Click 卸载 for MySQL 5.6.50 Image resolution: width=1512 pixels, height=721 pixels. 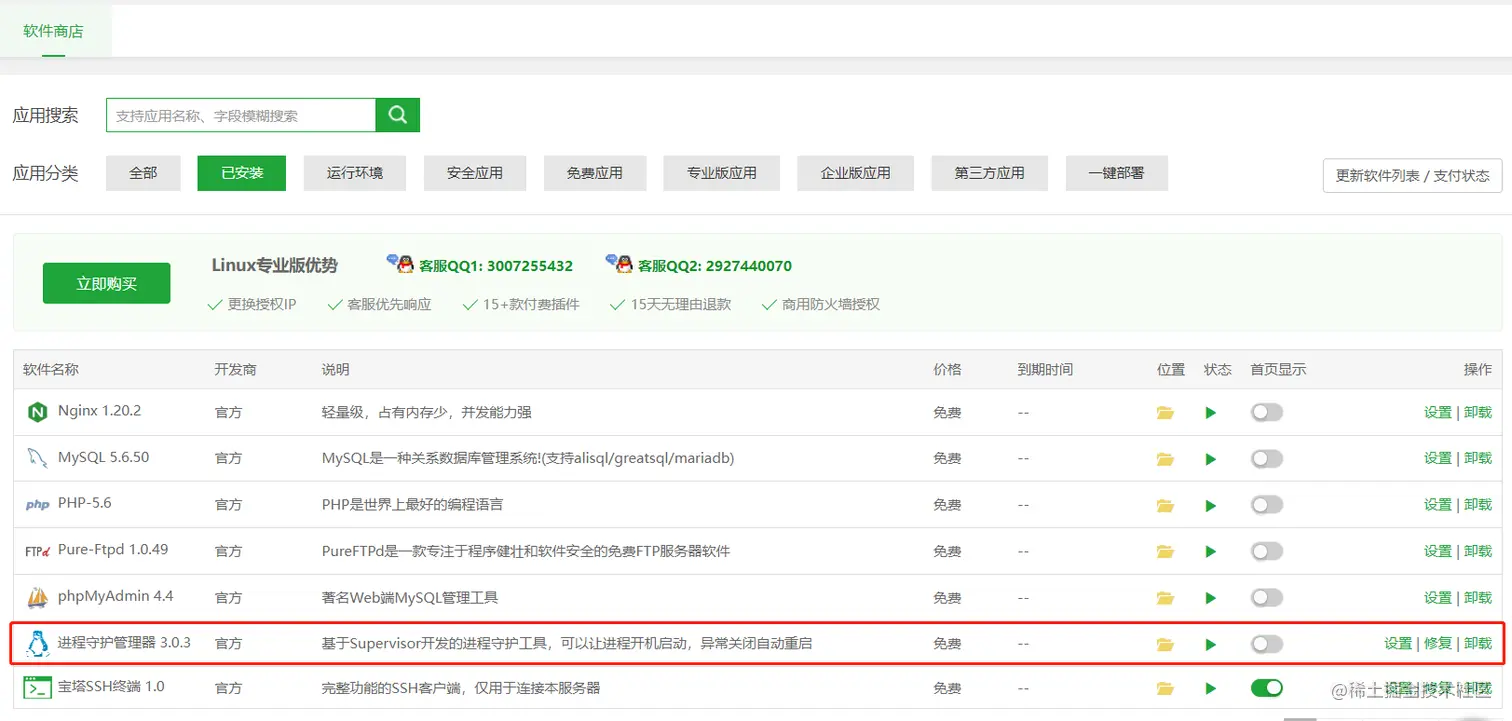click(x=1478, y=459)
